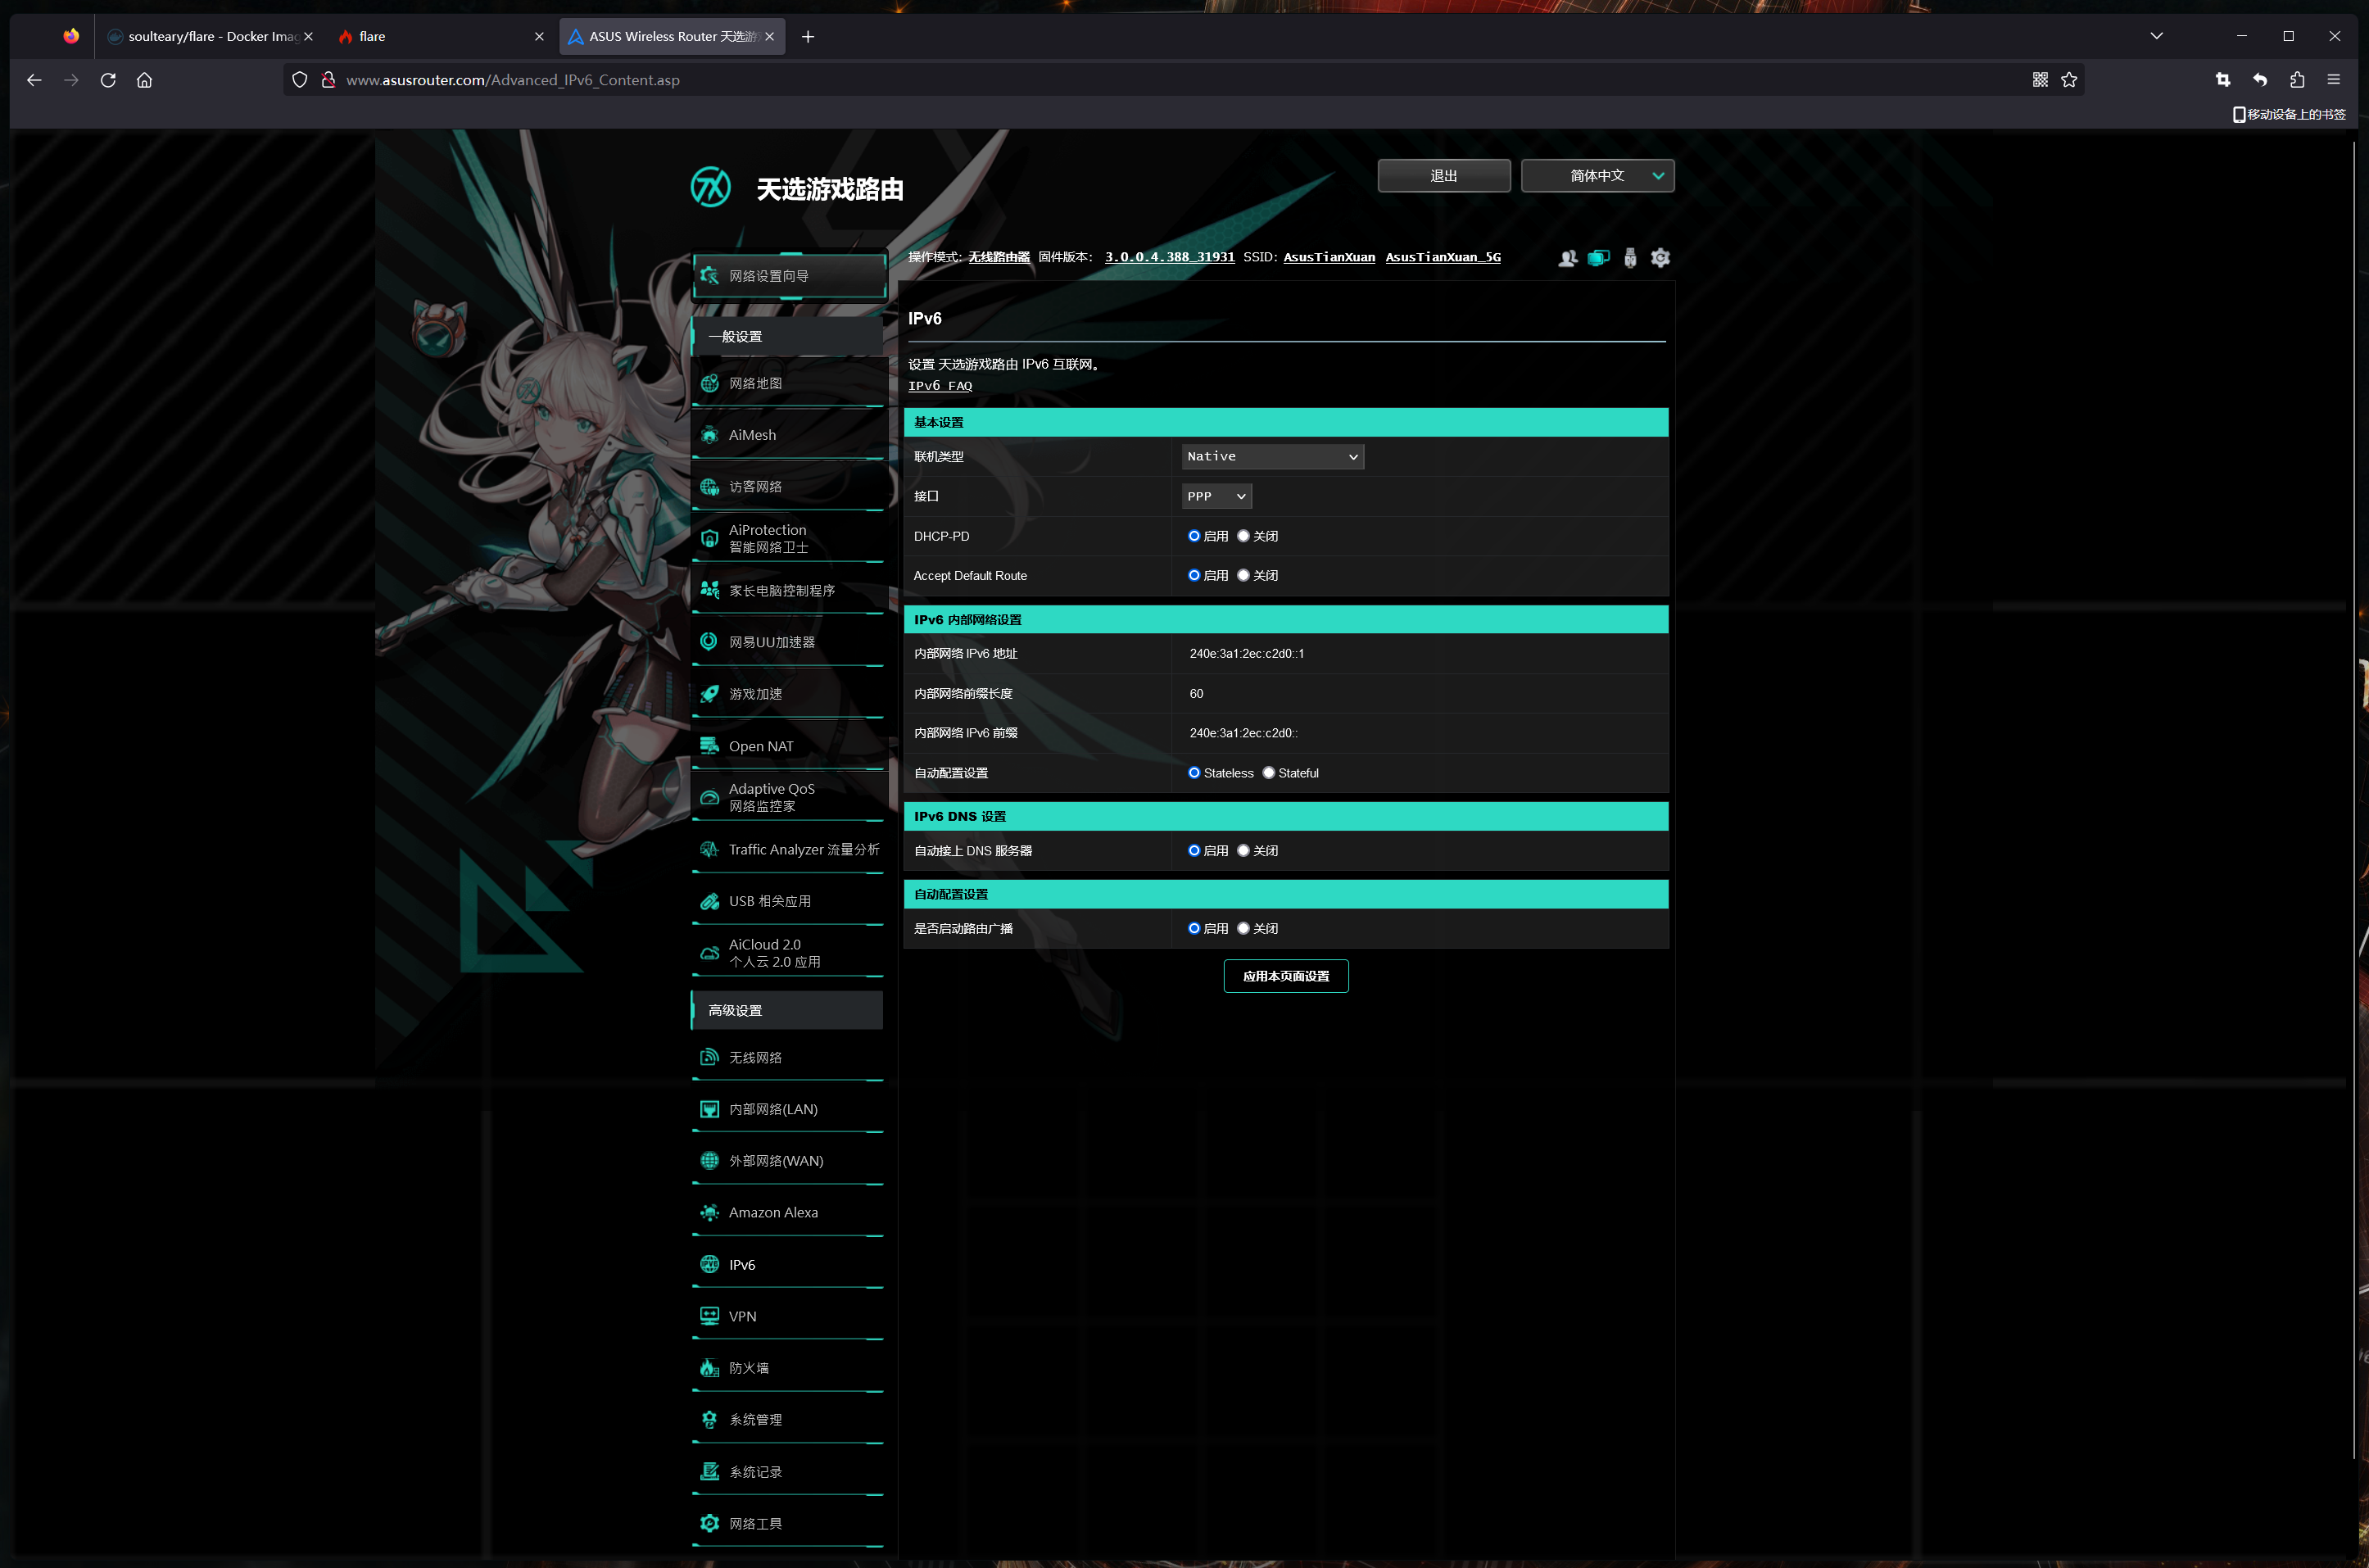2369x1568 pixels.
Task: Disable DHCP-PD with the 关闭 radio
Action: (x=1243, y=536)
